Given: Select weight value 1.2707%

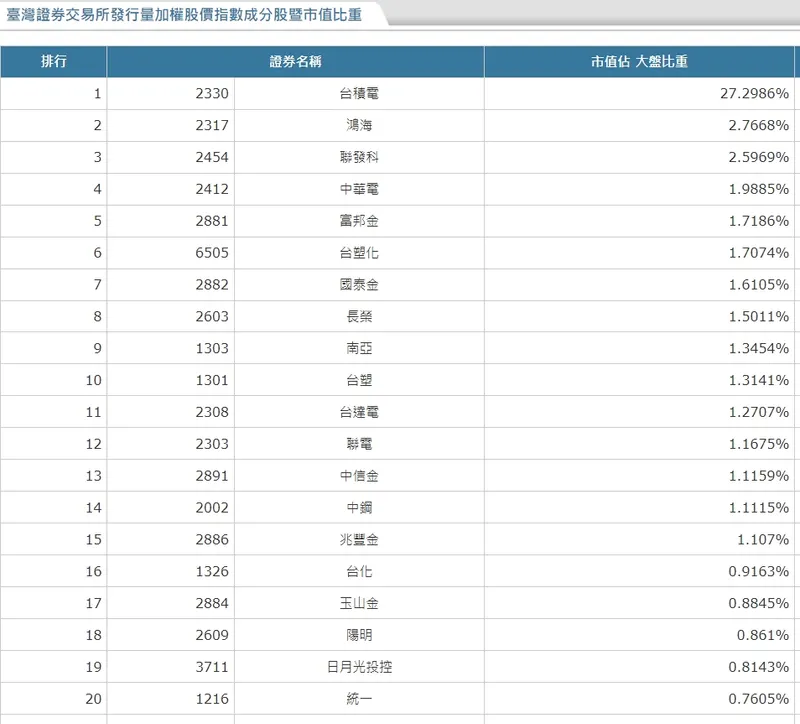Looking at the screenshot, I should (x=758, y=412).
